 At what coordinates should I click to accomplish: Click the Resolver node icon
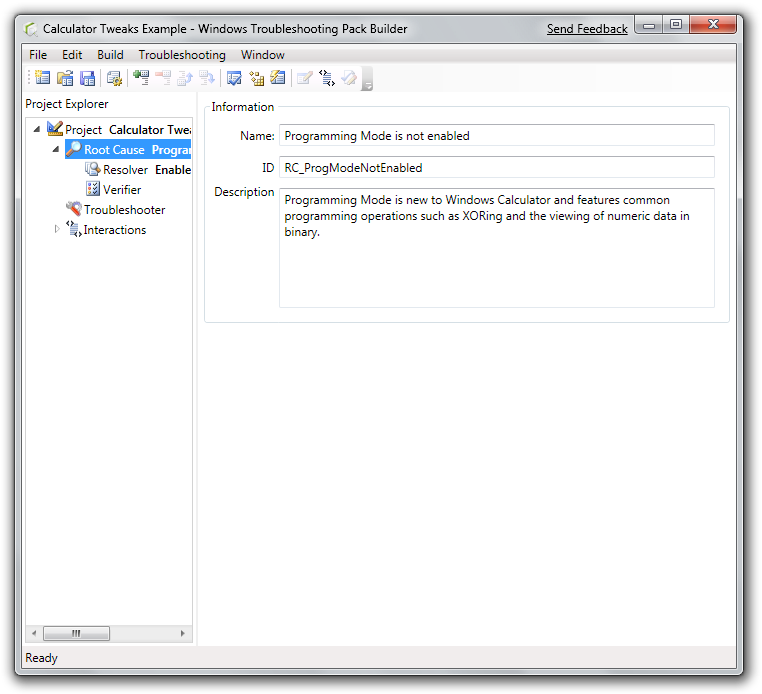pos(93,169)
